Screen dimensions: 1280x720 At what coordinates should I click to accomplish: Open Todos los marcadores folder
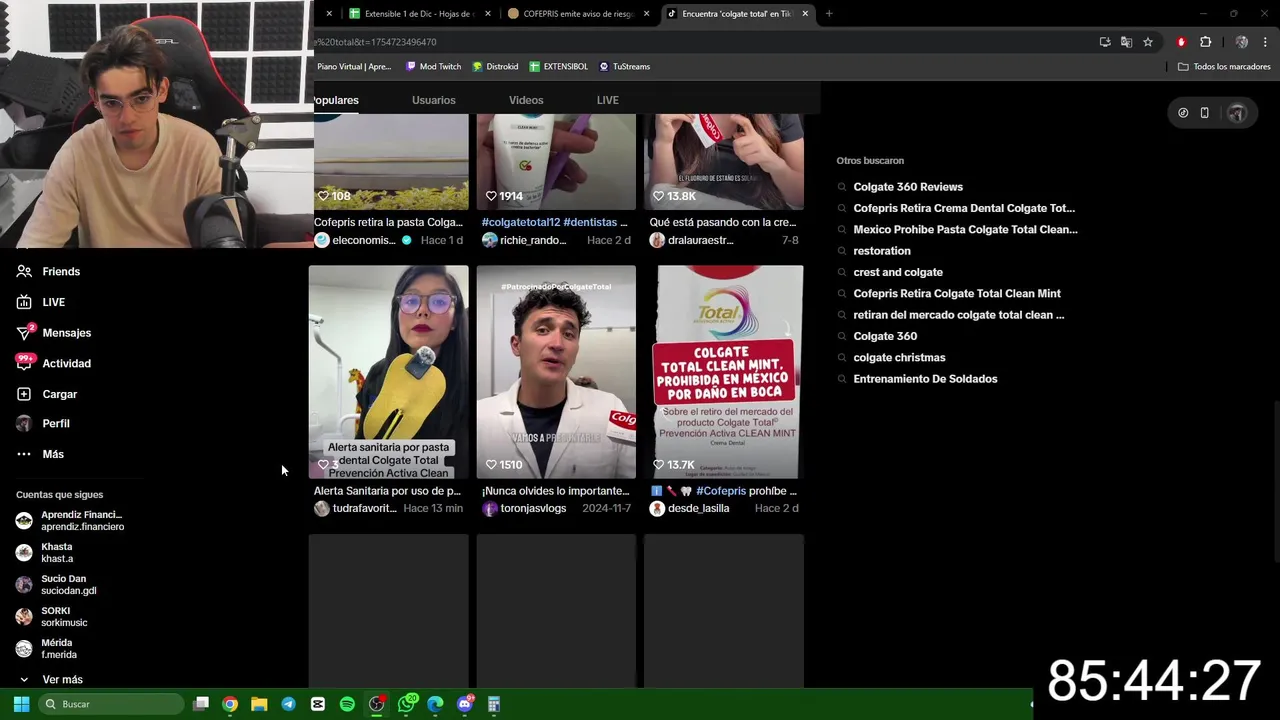point(1224,67)
